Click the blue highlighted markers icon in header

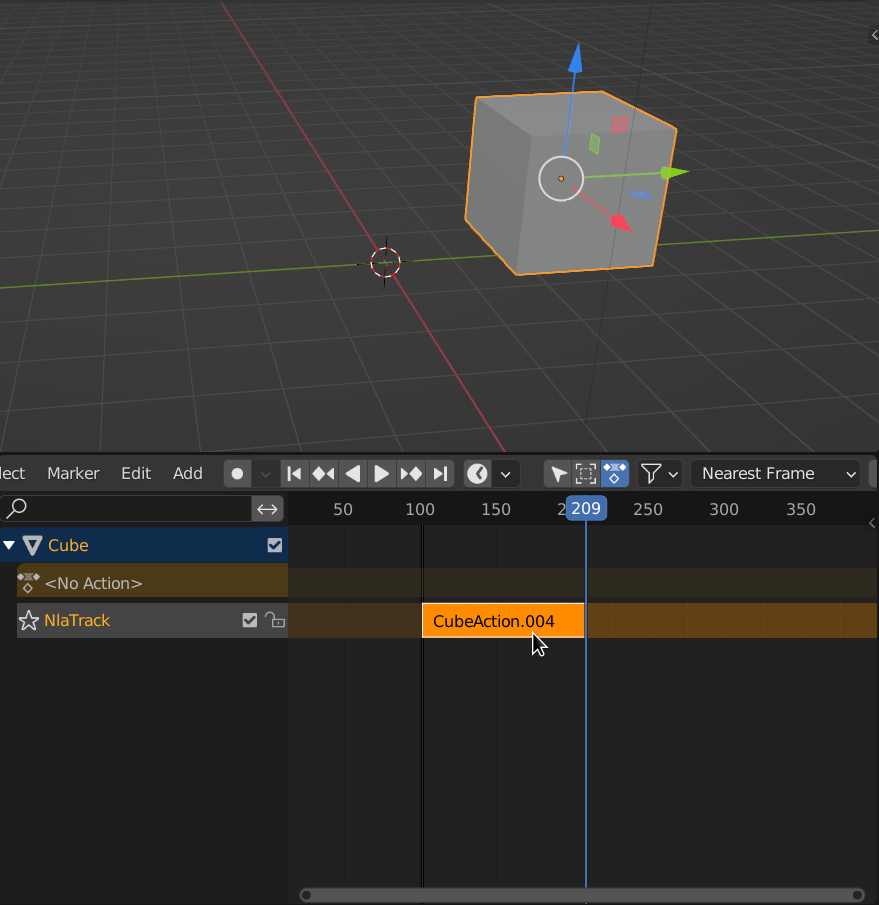click(614, 473)
